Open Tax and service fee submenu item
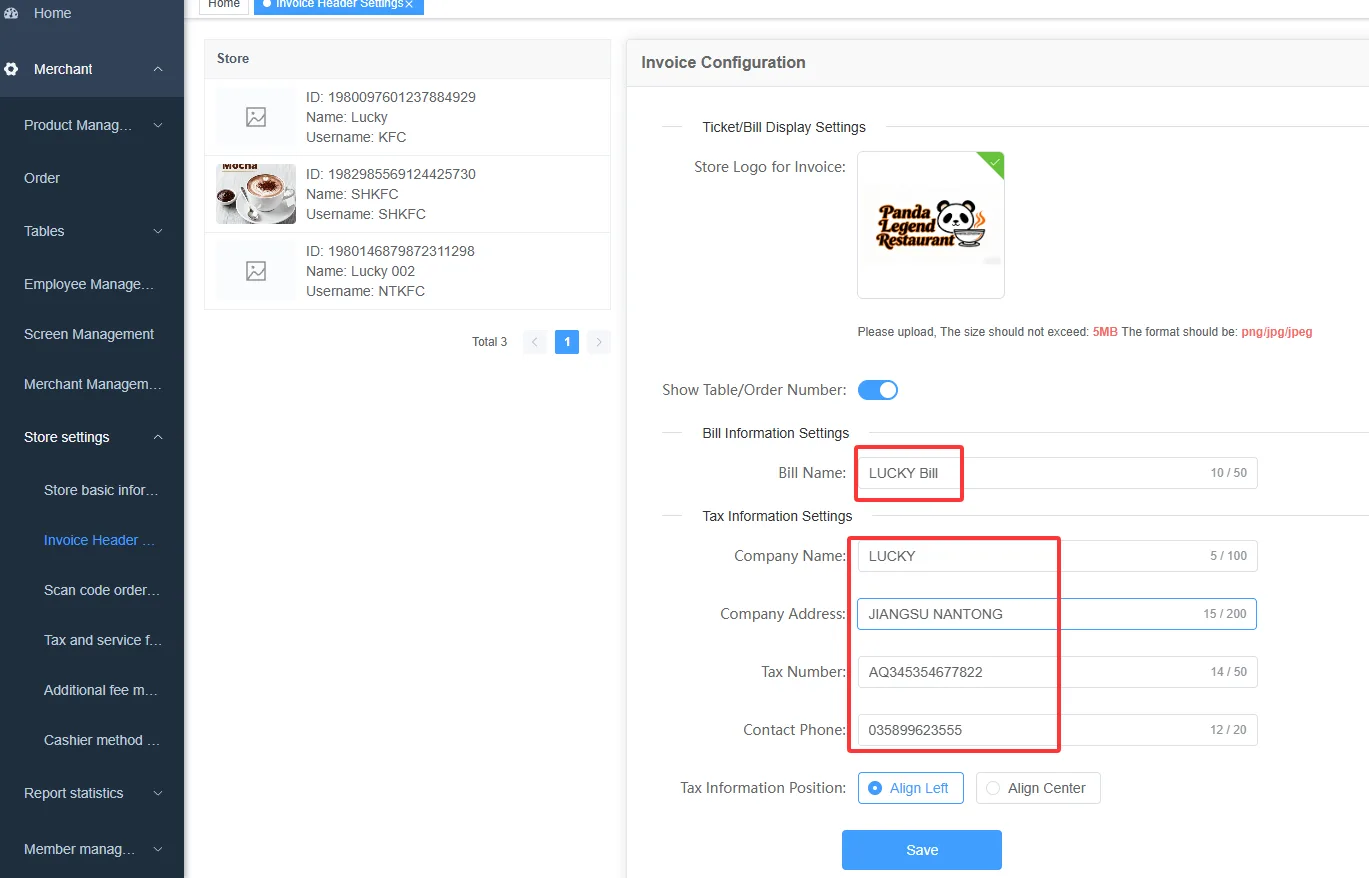Image resolution: width=1369 pixels, height=878 pixels. (92, 640)
